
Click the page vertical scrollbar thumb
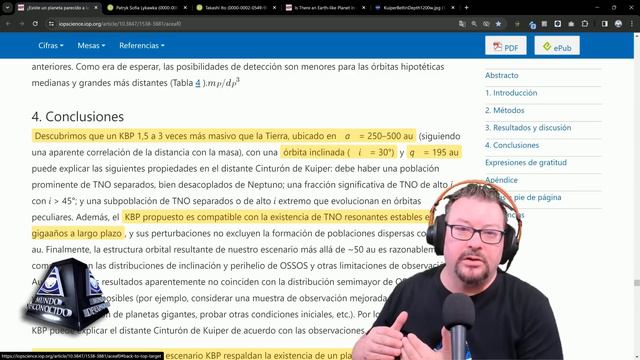pyautogui.click(x=636, y=282)
